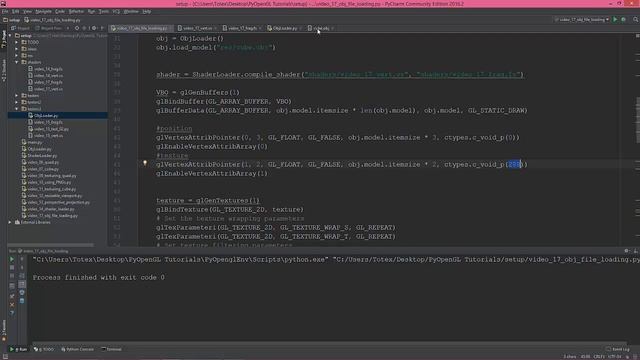Click the CRLF line separator in status bar
Screen dimensions: 640x360
[x=599, y=356]
